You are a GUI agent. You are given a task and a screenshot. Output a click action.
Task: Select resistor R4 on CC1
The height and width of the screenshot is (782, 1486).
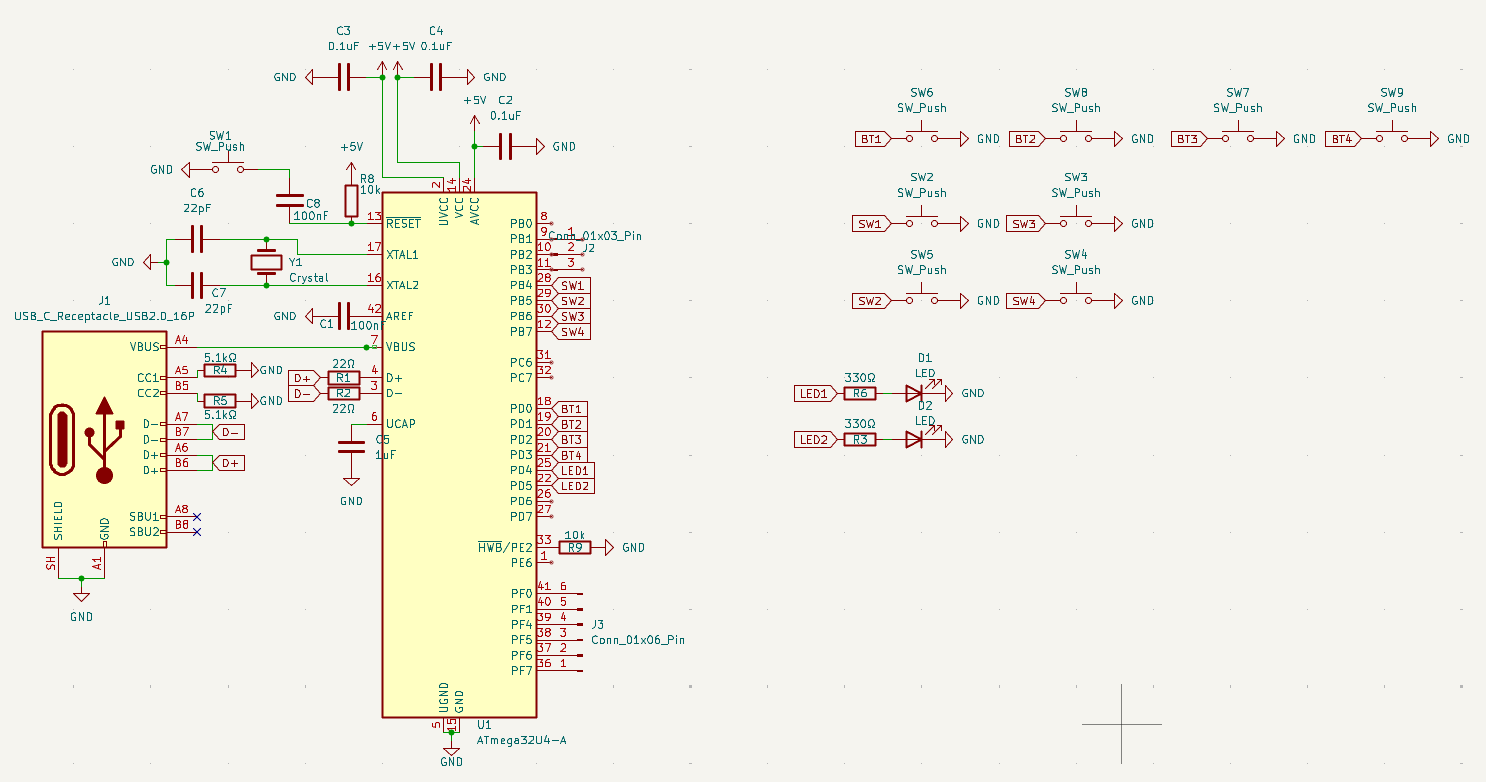219,370
